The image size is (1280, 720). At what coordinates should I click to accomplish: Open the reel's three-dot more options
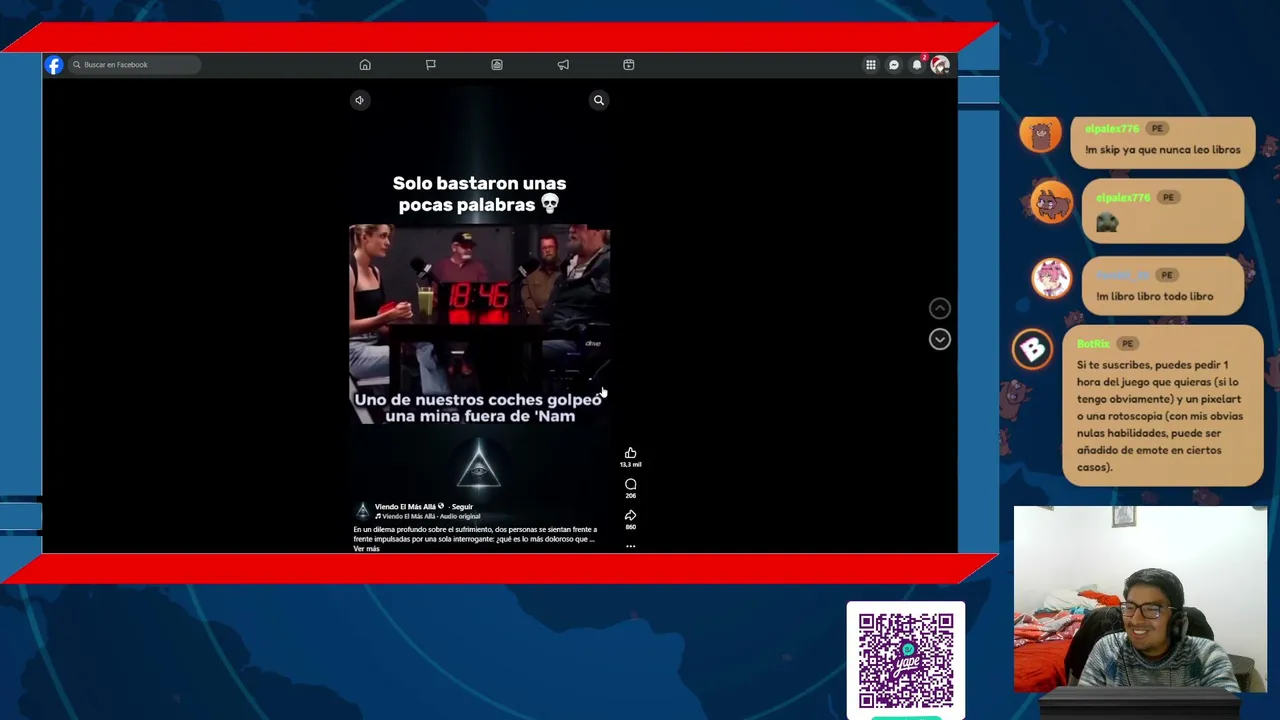[x=630, y=546]
